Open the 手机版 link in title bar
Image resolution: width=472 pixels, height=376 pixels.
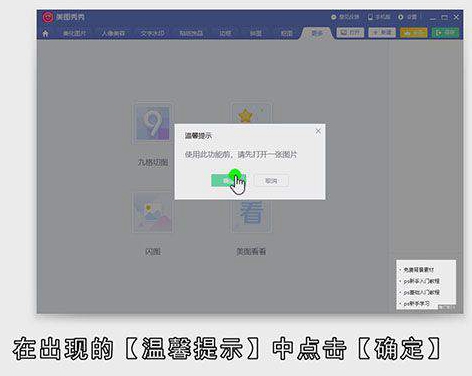[379, 17]
